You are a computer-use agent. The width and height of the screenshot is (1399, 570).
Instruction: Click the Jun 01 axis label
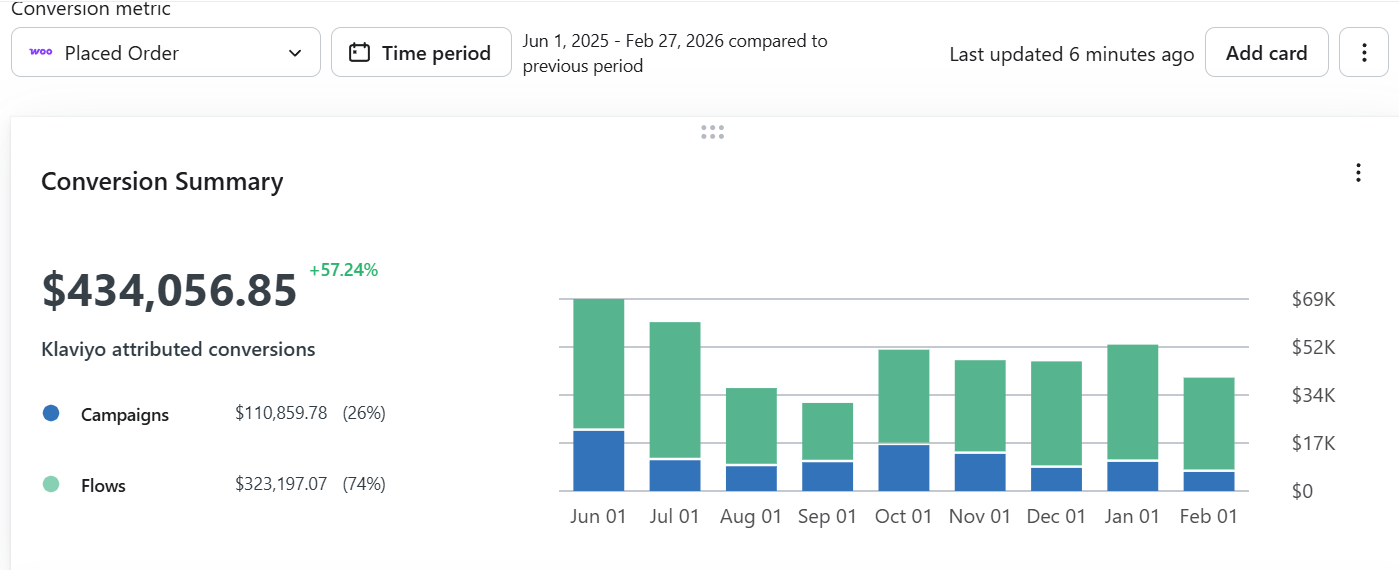click(x=599, y=517)
